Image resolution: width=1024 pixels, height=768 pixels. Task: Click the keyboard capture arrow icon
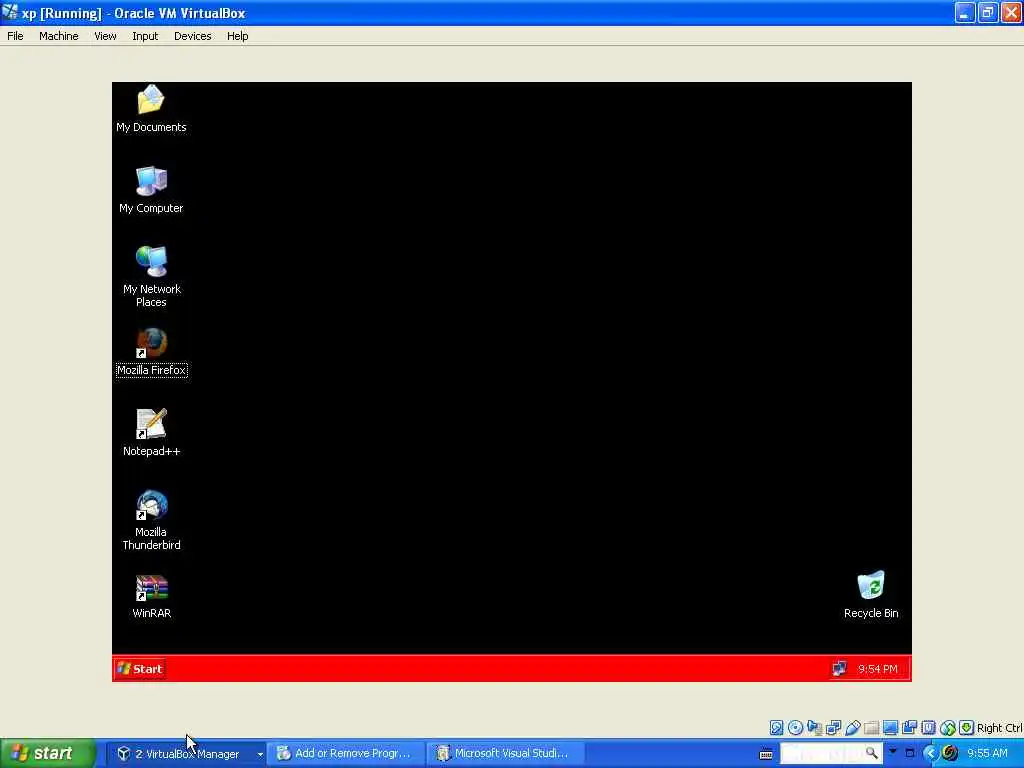coord(967,728)
